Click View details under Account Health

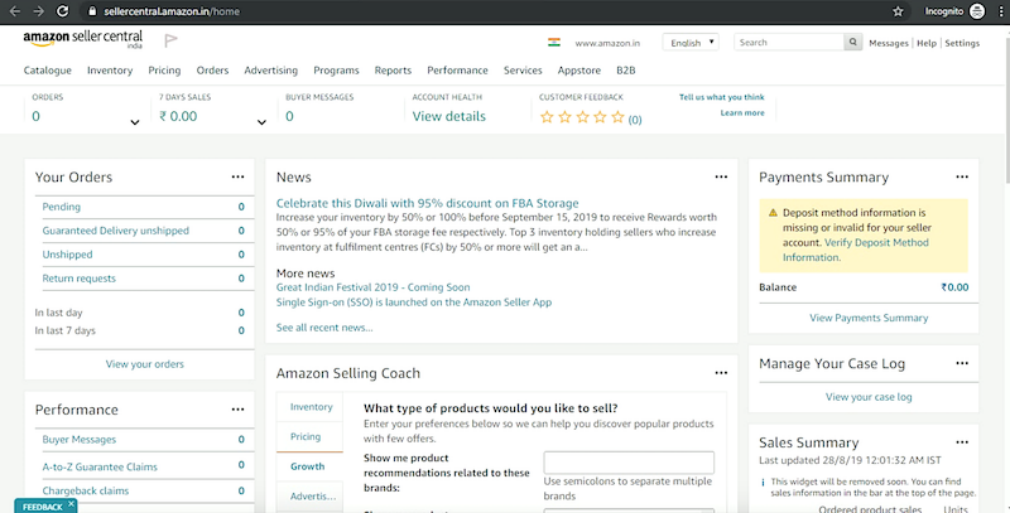449,117
